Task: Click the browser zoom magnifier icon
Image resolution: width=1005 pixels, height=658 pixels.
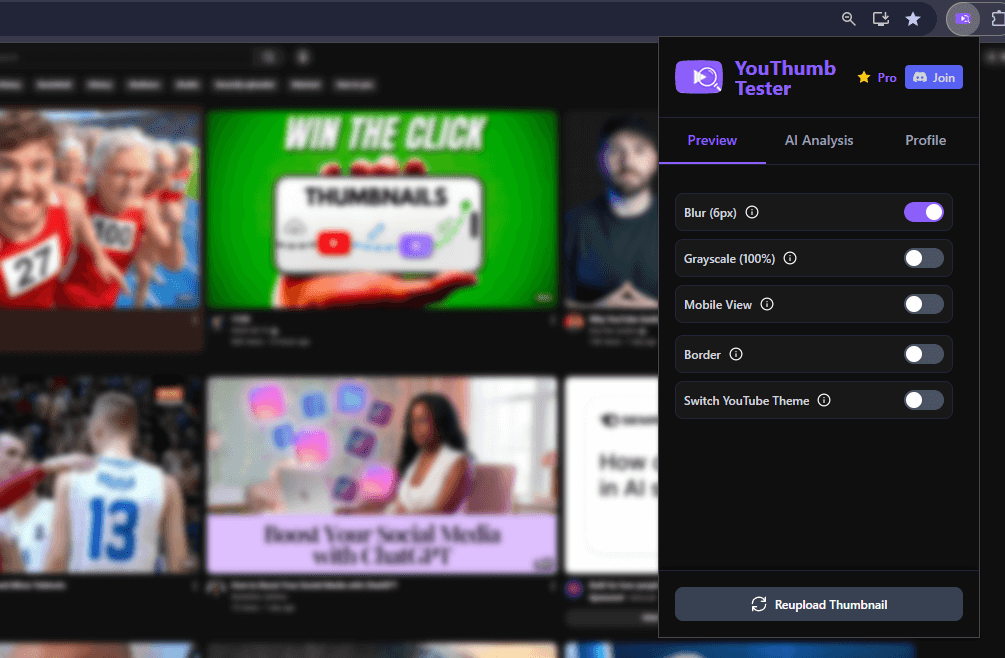Action: [x=849, y=19]
